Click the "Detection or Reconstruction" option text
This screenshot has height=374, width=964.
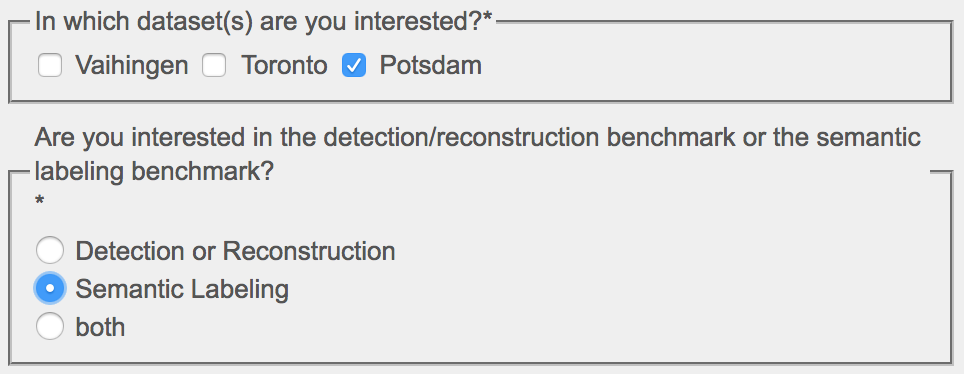(x=235, y=251)
